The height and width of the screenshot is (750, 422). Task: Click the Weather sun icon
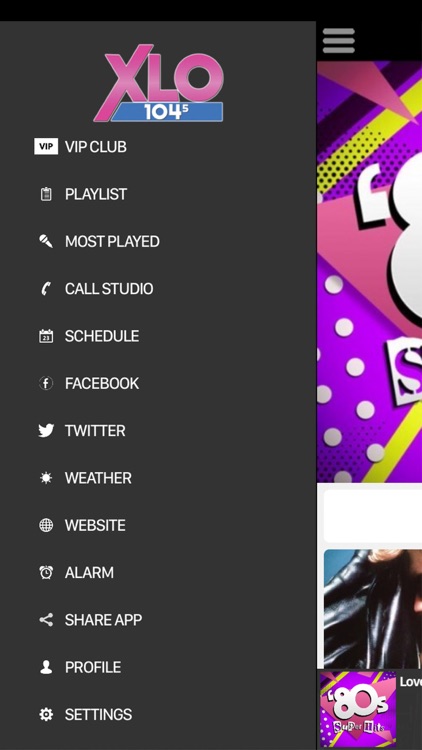coord(46,478)
